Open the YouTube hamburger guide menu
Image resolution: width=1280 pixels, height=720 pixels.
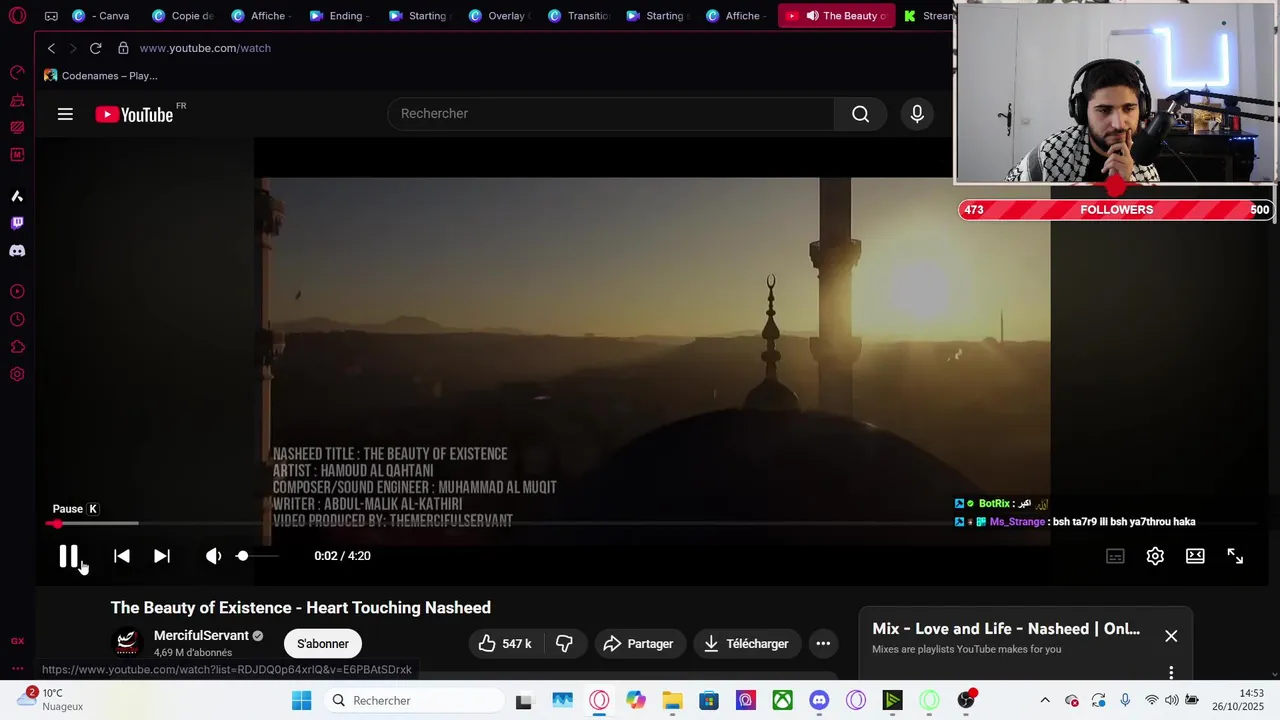pos(65,114)
